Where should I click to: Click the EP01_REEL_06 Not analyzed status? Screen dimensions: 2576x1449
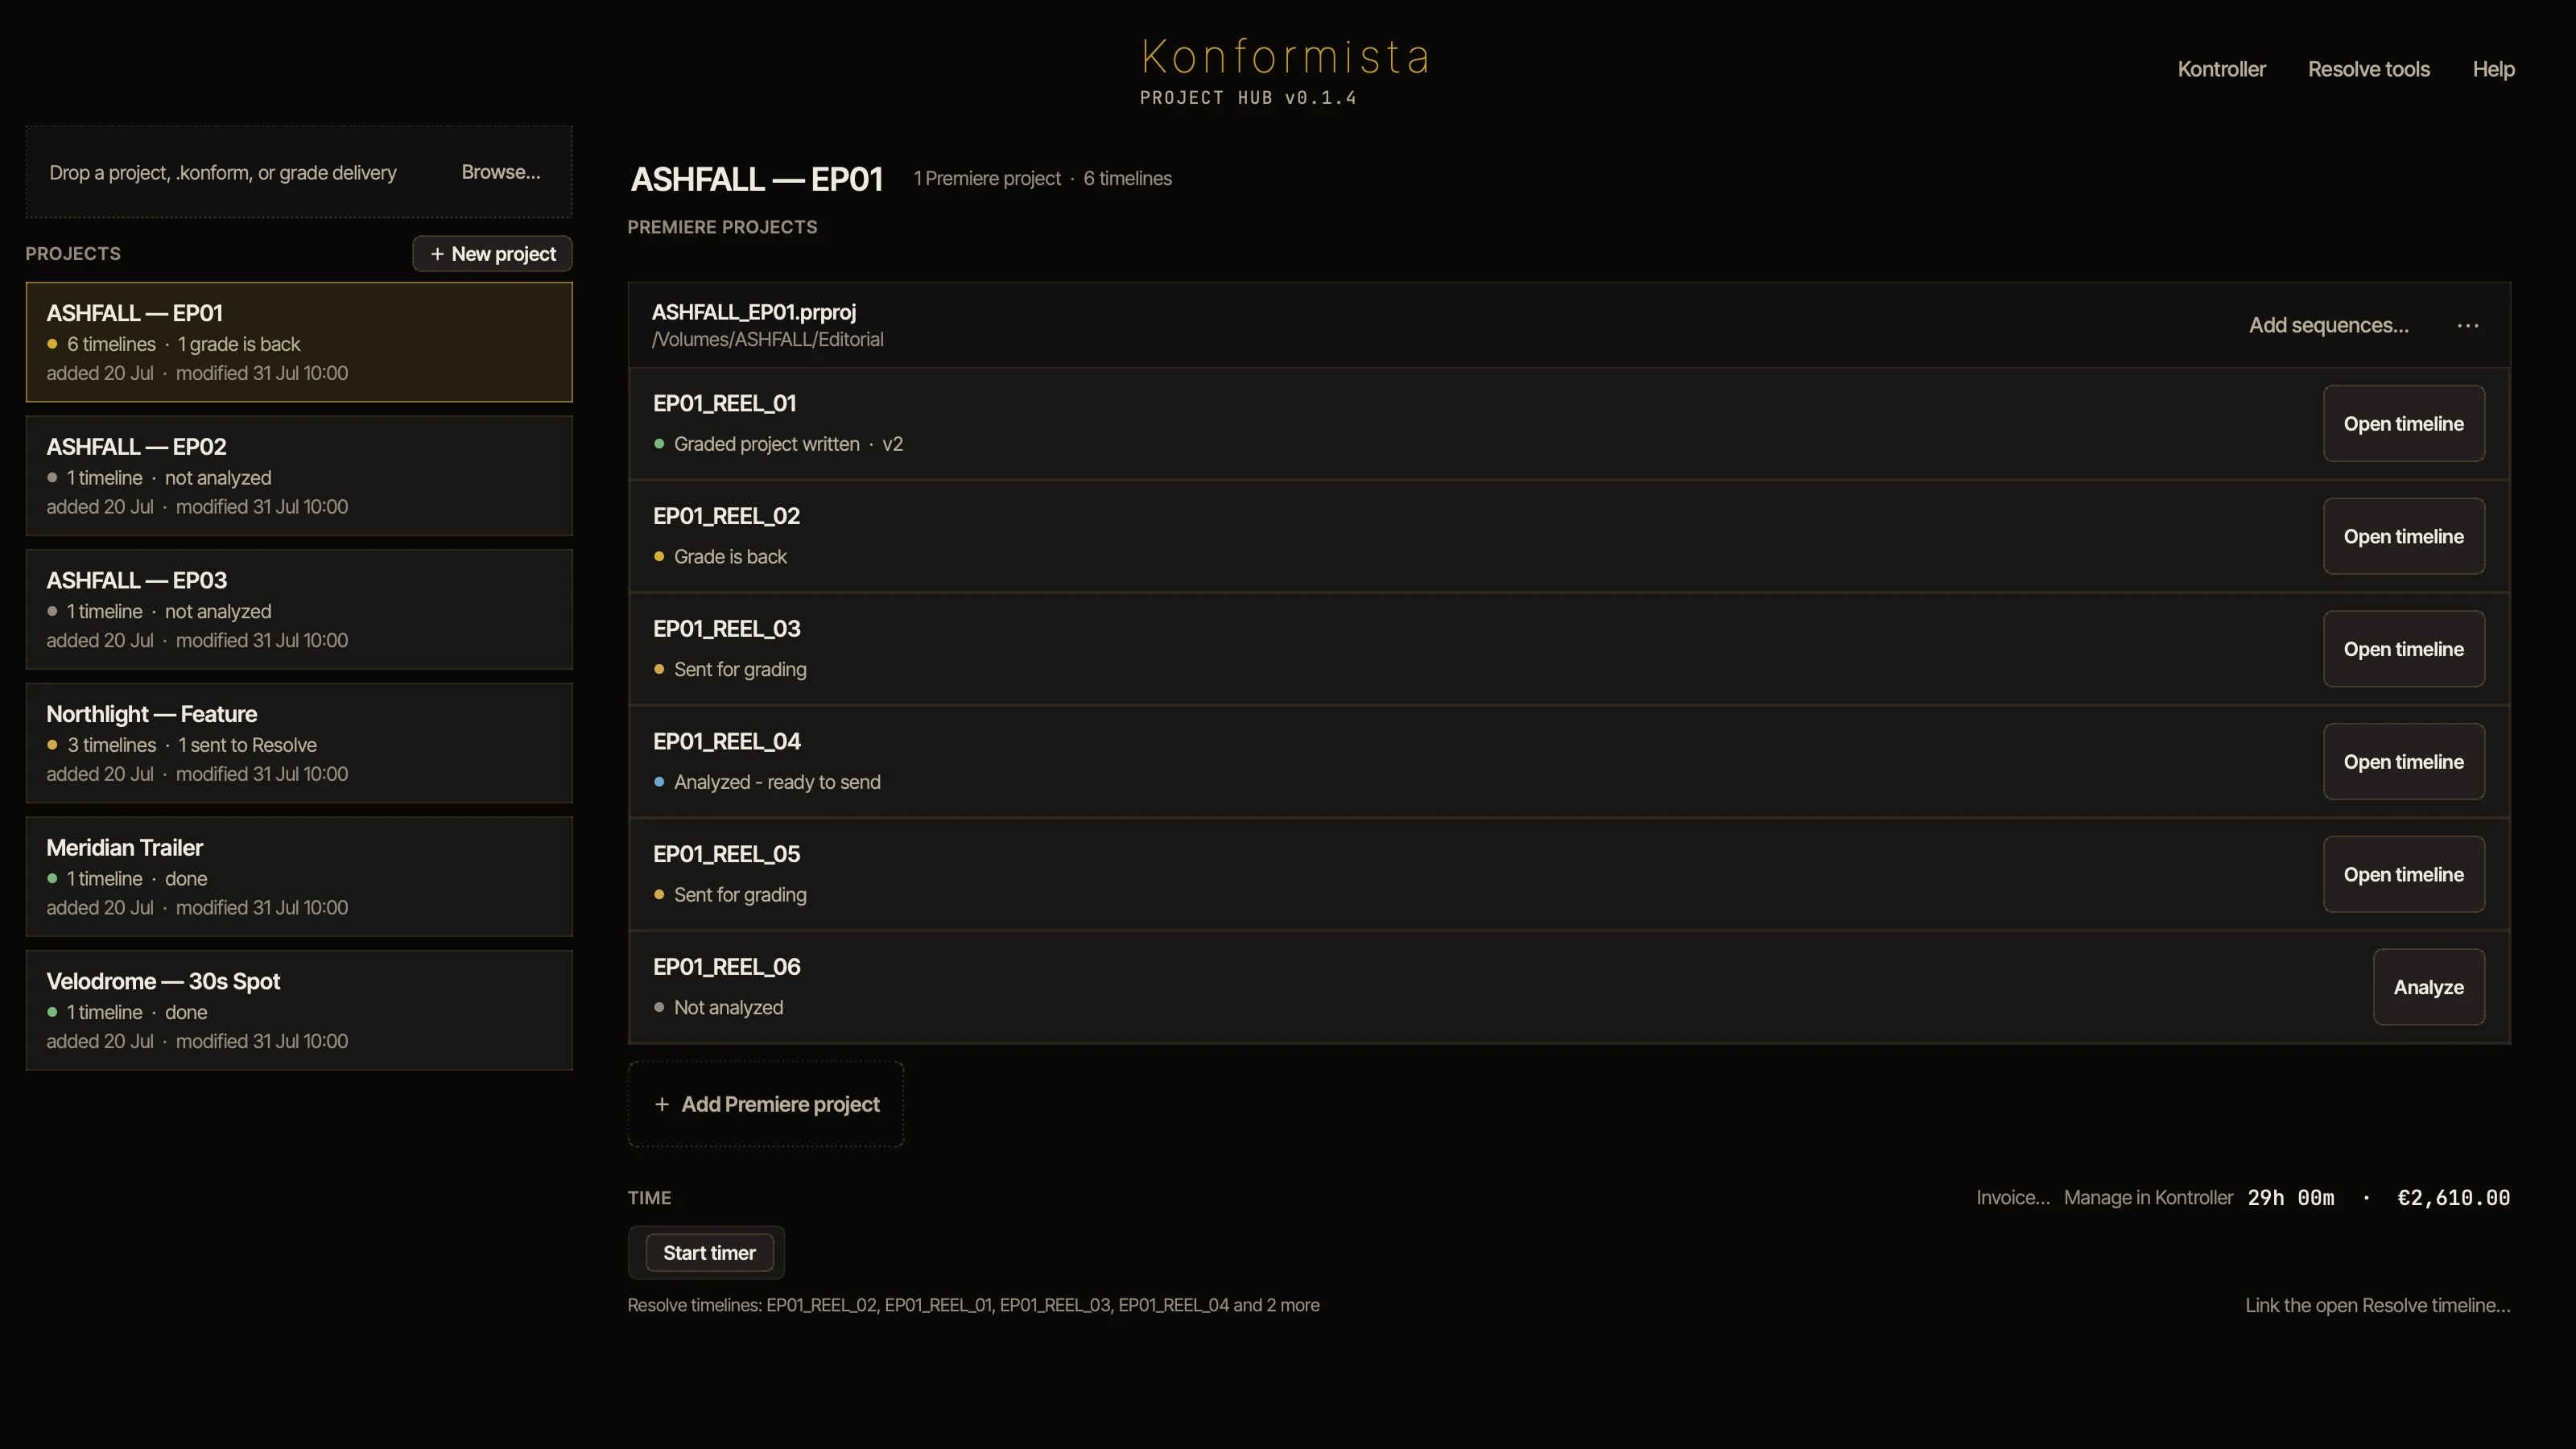coord(728,1008)
